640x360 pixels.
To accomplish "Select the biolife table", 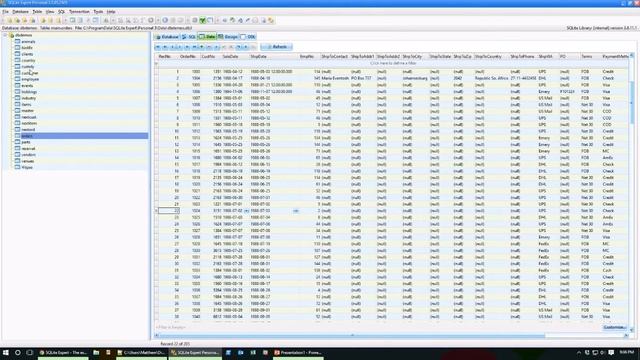I will (27, 48).
